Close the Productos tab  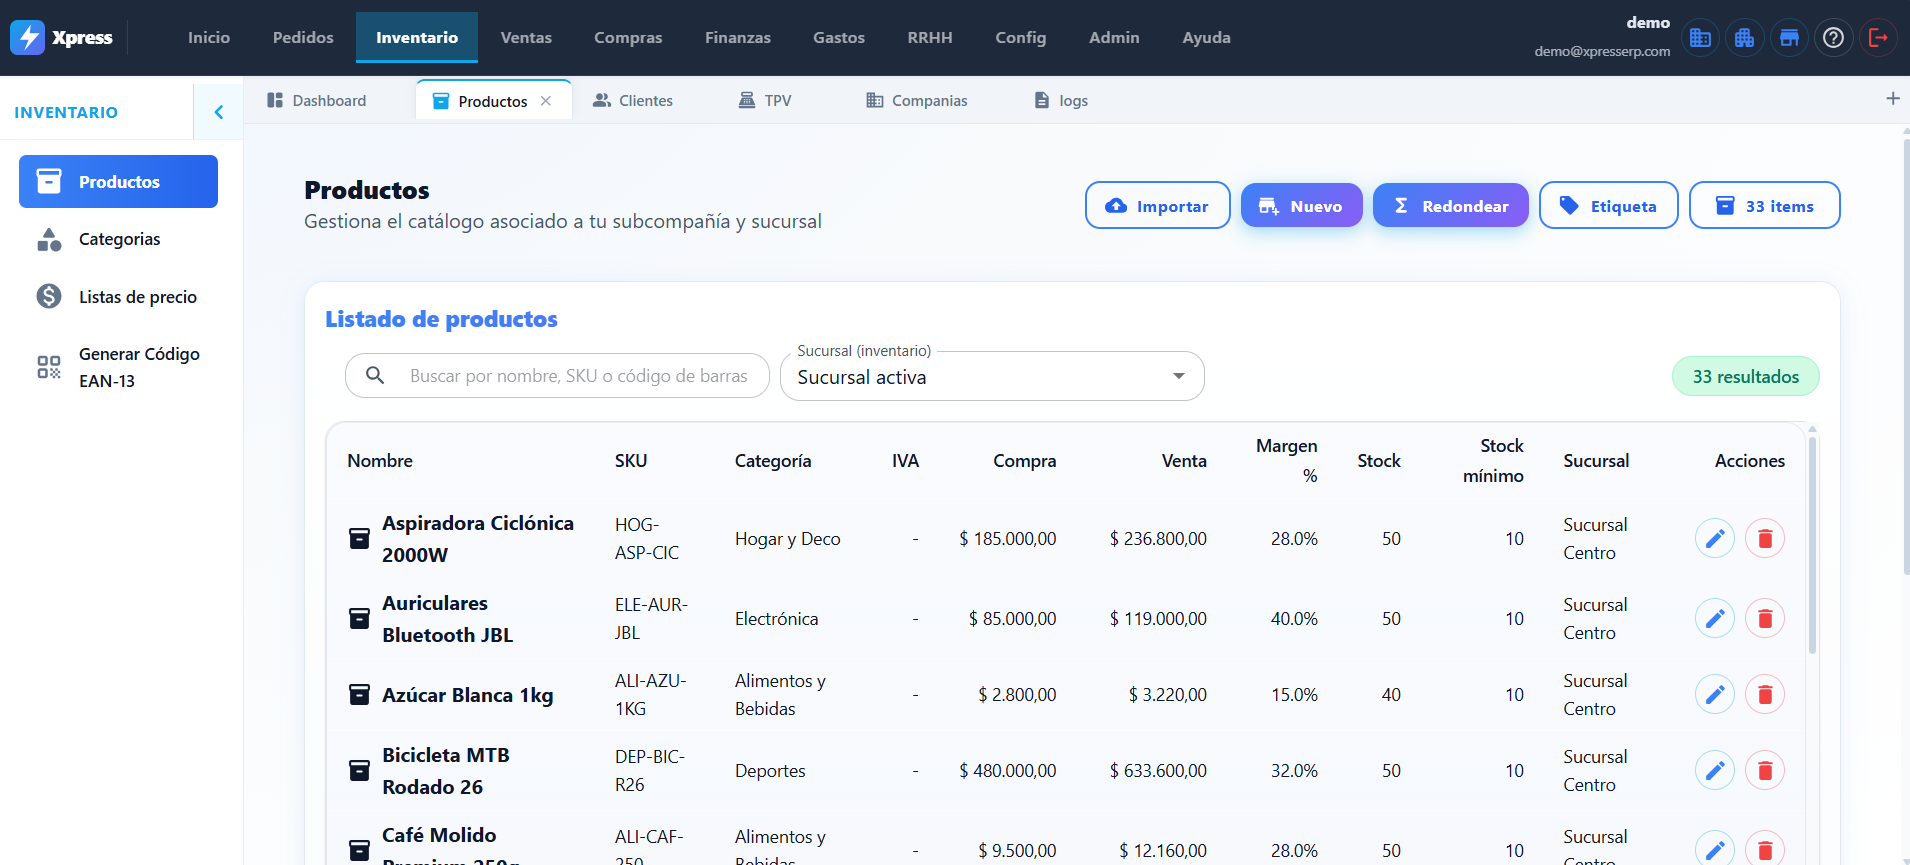(x=546, y=101)
